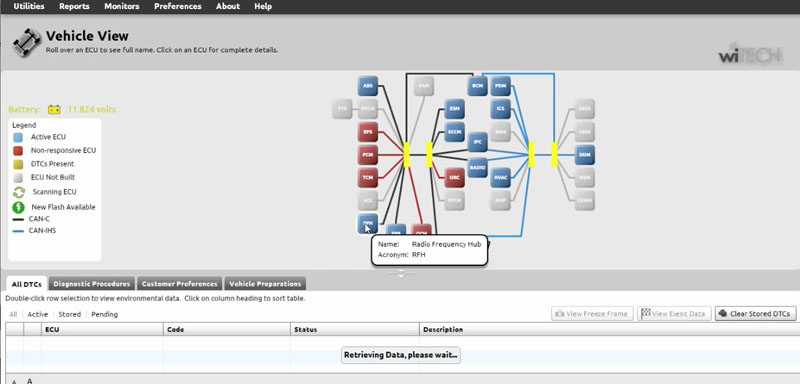Click the red ORC ECU node
Screen dimensions: 800x384
(454, 177)
